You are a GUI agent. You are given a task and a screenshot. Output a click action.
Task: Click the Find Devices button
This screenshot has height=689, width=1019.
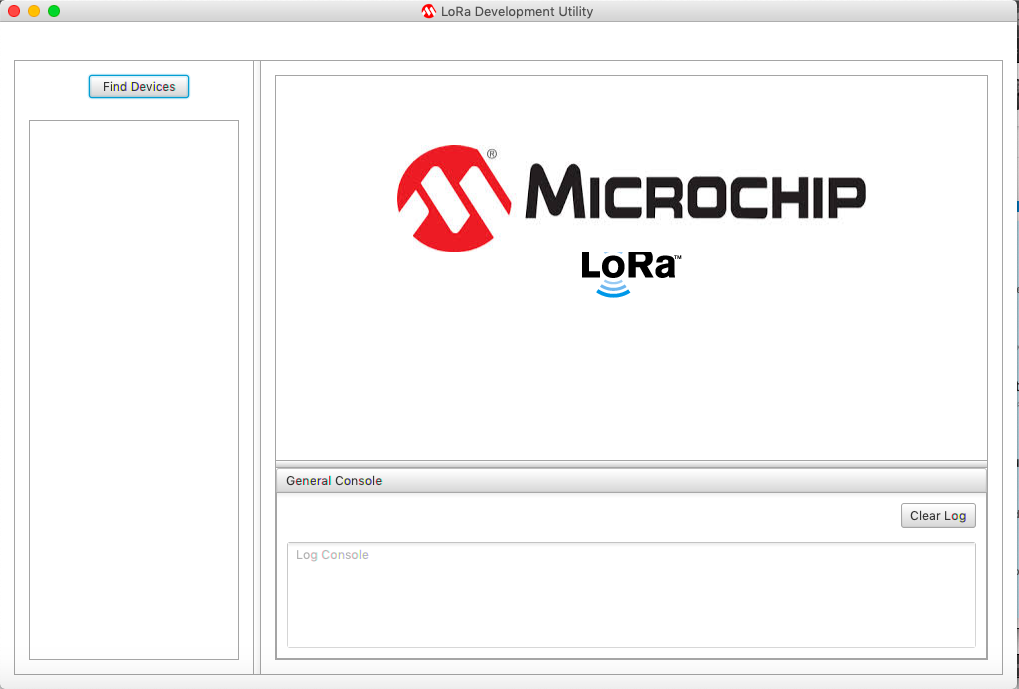138,86
